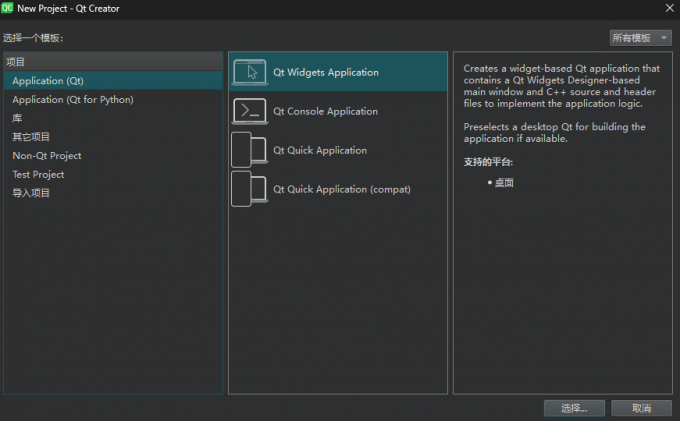680x421 pixels.
Task: Click the Qt Widgets Application template icon
Action: click(x=249, y=72)
